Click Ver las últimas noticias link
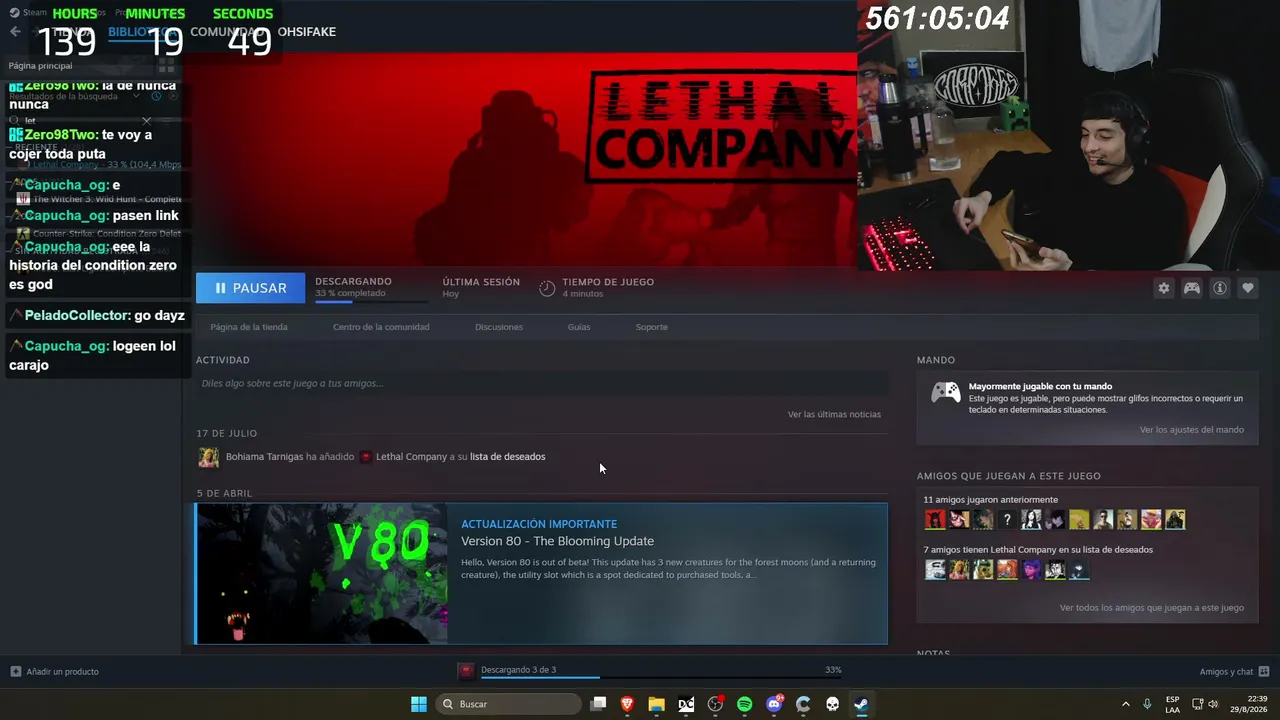Screen dimensions: 1280x720 [834, 414]
